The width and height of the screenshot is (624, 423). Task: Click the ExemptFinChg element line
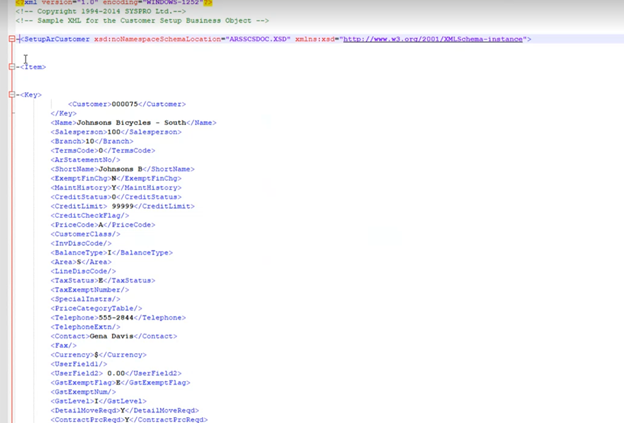[x=116, y=178]
